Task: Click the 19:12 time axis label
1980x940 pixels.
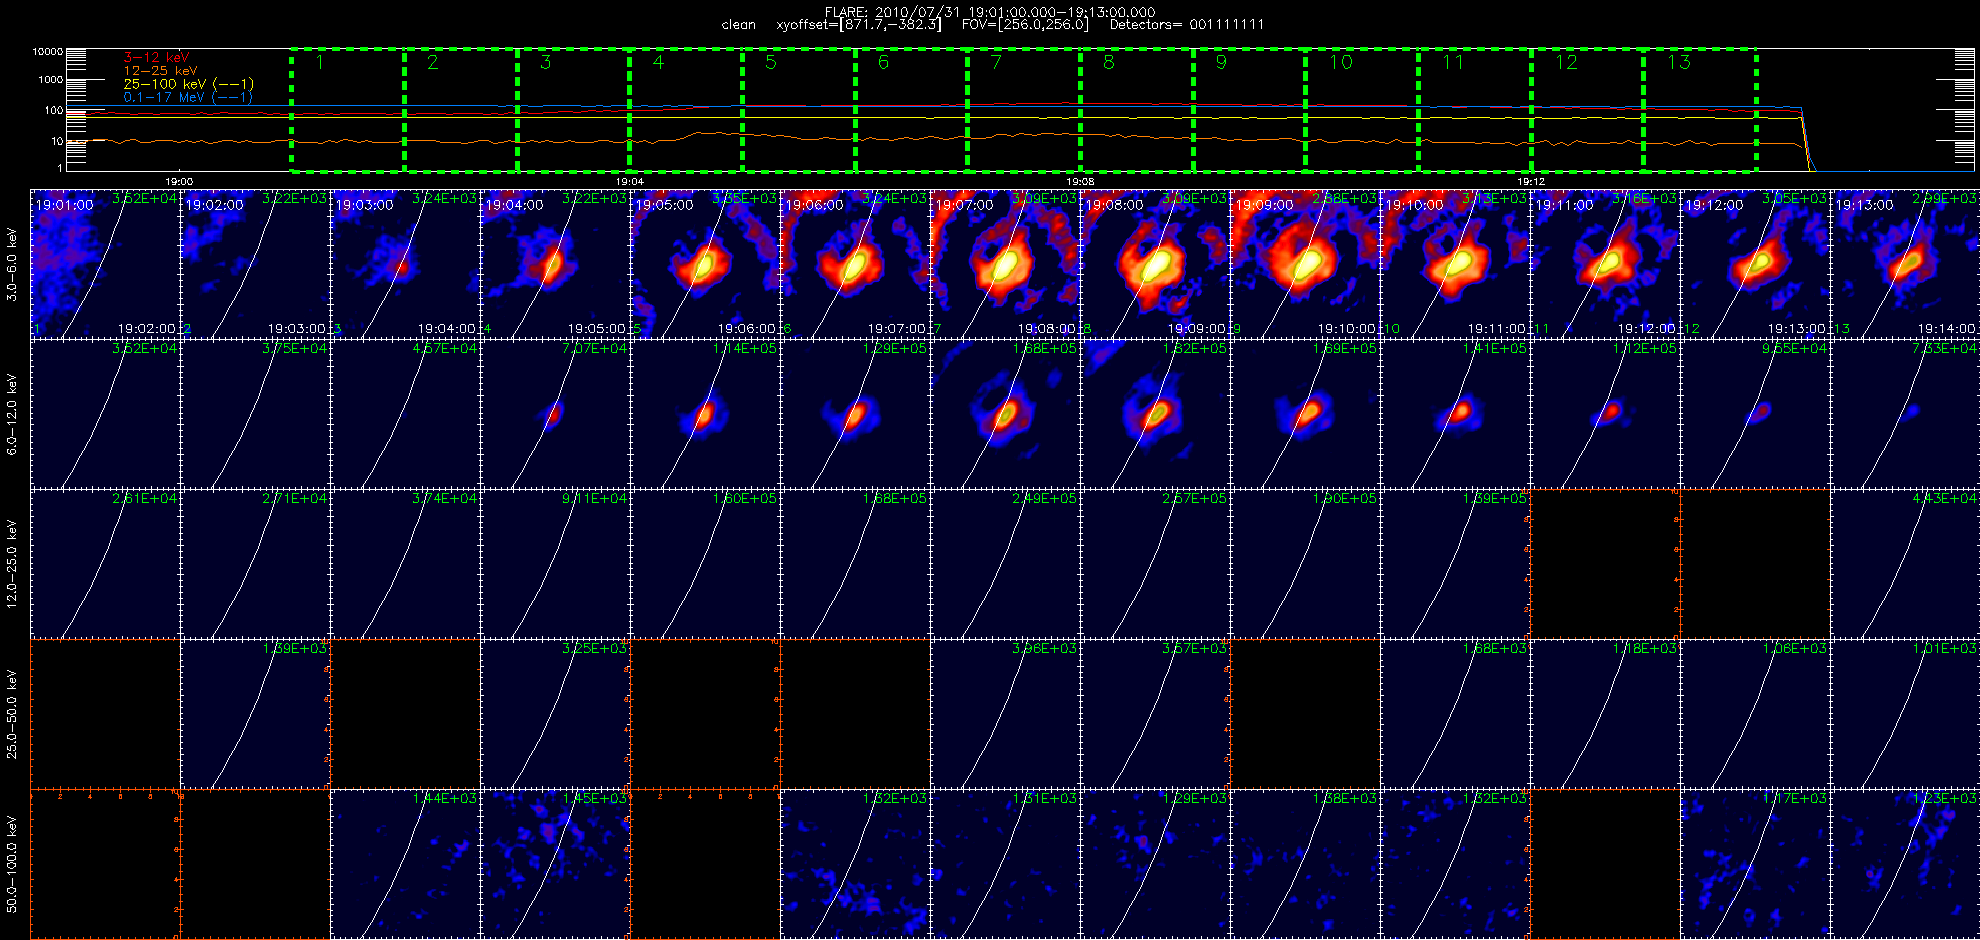Action: coord(1531,182)
